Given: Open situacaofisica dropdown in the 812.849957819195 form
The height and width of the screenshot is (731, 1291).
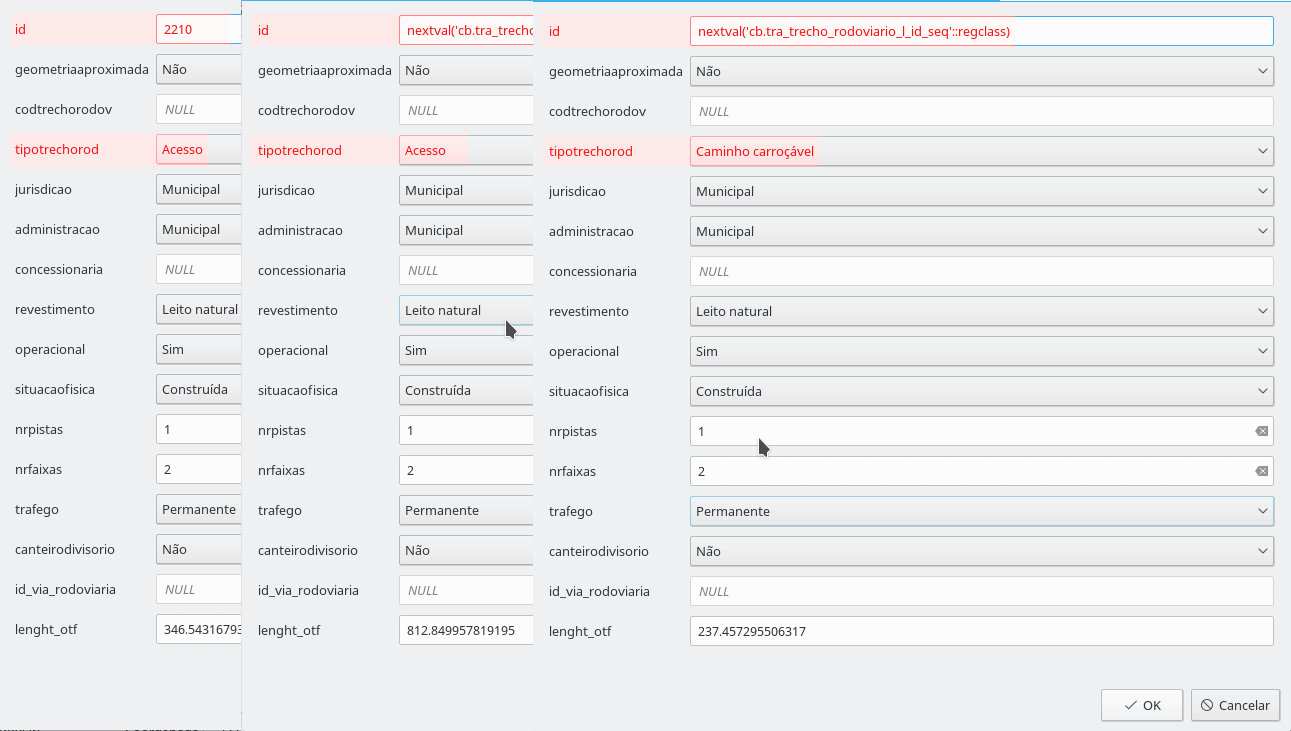Looking at the screenshot, I should coord(466,390).
